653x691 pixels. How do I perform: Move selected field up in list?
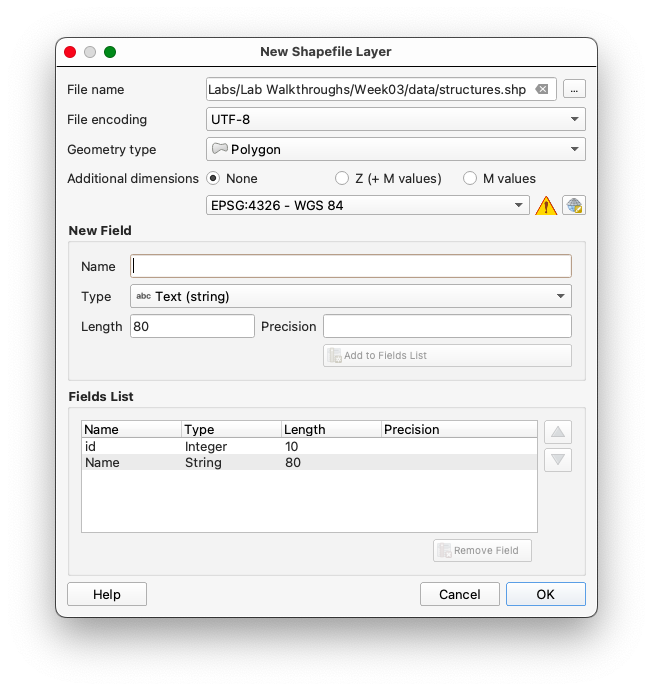pyautogui.click(x=558, y=433)
